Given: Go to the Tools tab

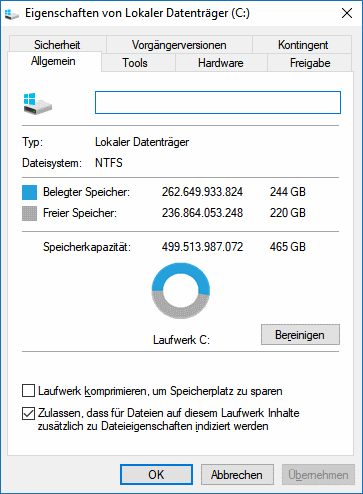Looking at the screenshot, I should coord(135,63).
